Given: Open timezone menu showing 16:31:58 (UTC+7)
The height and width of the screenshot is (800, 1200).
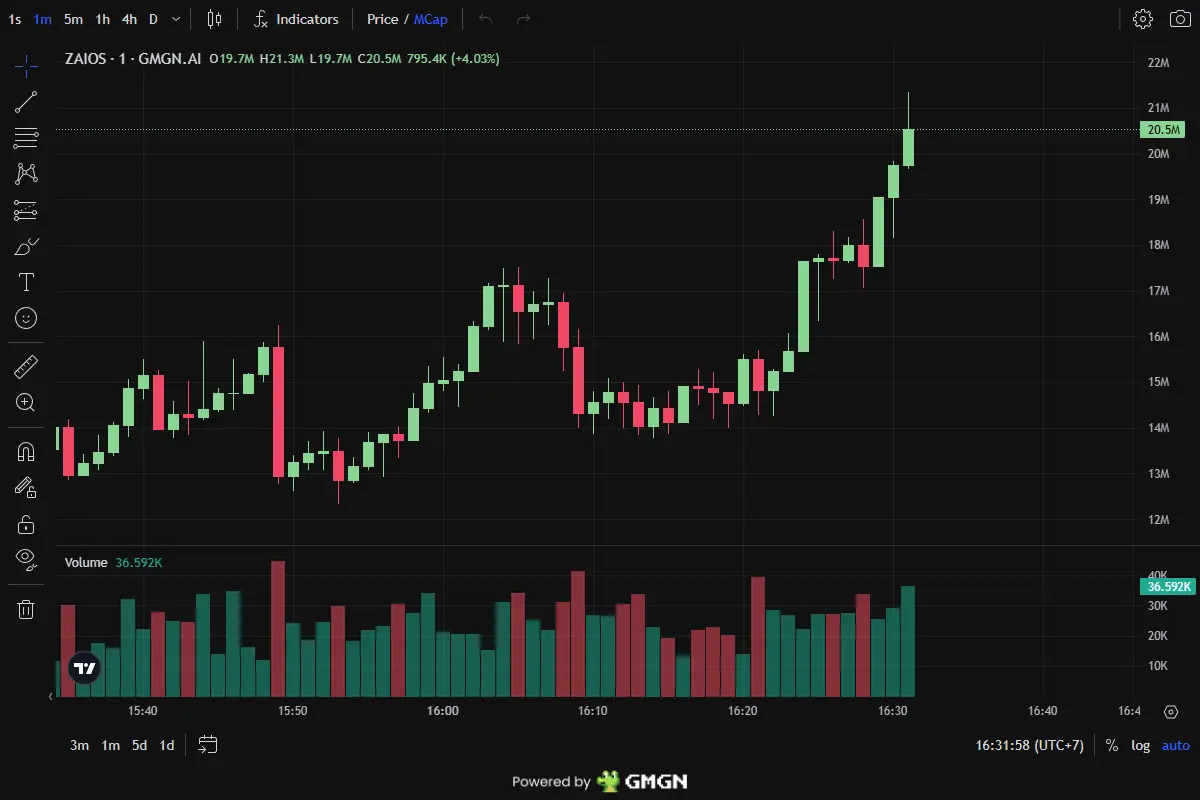Looking at the screenshot, I should click(1029, 745).
